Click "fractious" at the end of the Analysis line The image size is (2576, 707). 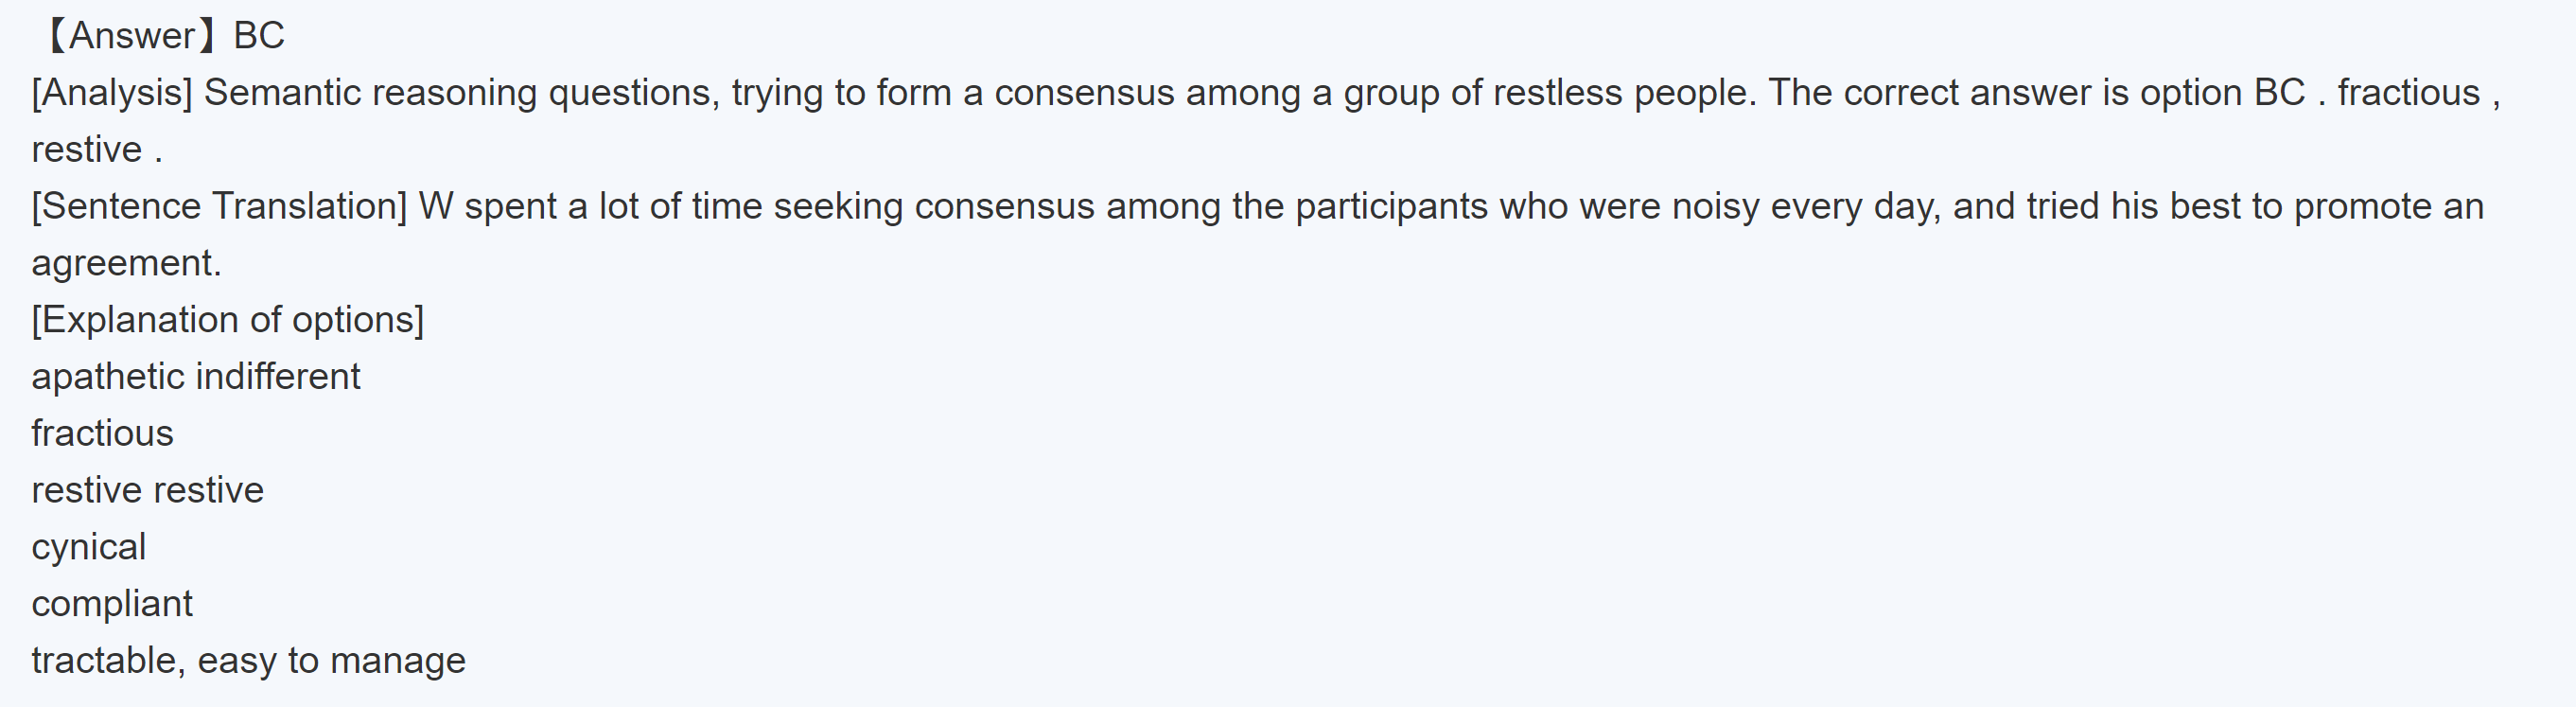click(x=2408, y=93)
